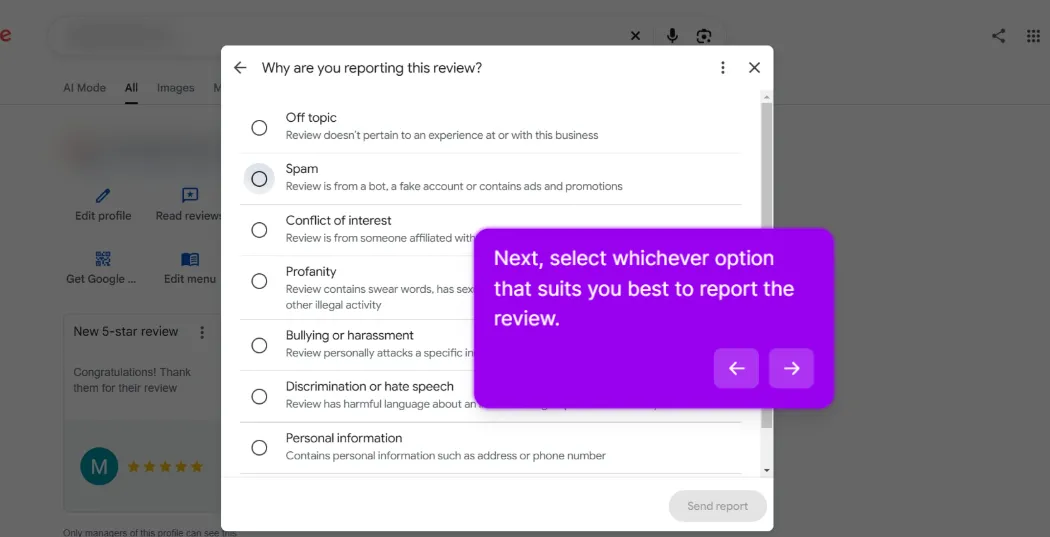Click the dialog scrollbar up arrow
The image size is (1050, 537).
pyautogui.click(x=767, y=97)
